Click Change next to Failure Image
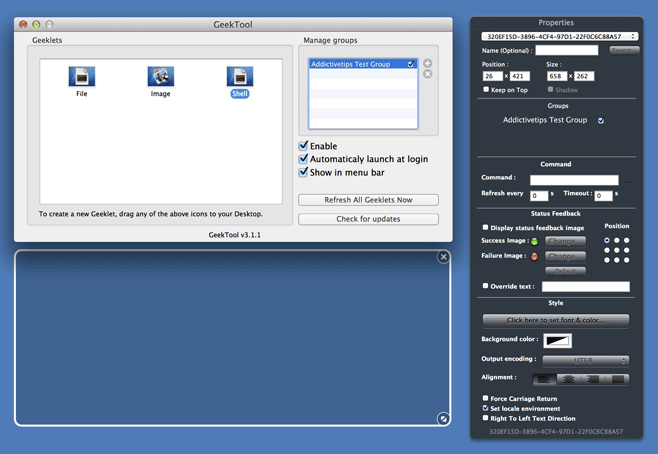This screenshot has width=658, height=454. (565, 256)
